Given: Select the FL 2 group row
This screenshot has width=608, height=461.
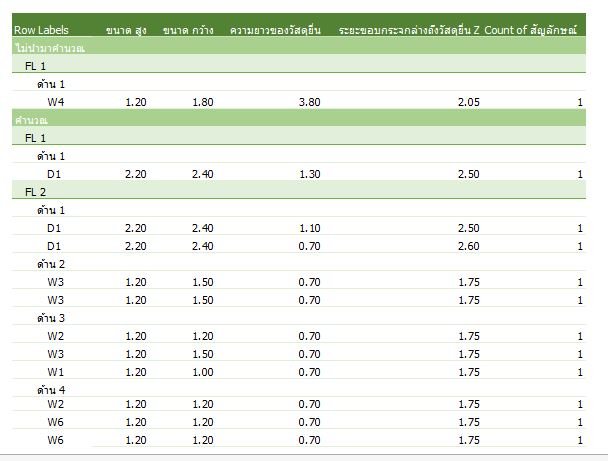Looking at the screenshot, I should (x=36, y=192).
